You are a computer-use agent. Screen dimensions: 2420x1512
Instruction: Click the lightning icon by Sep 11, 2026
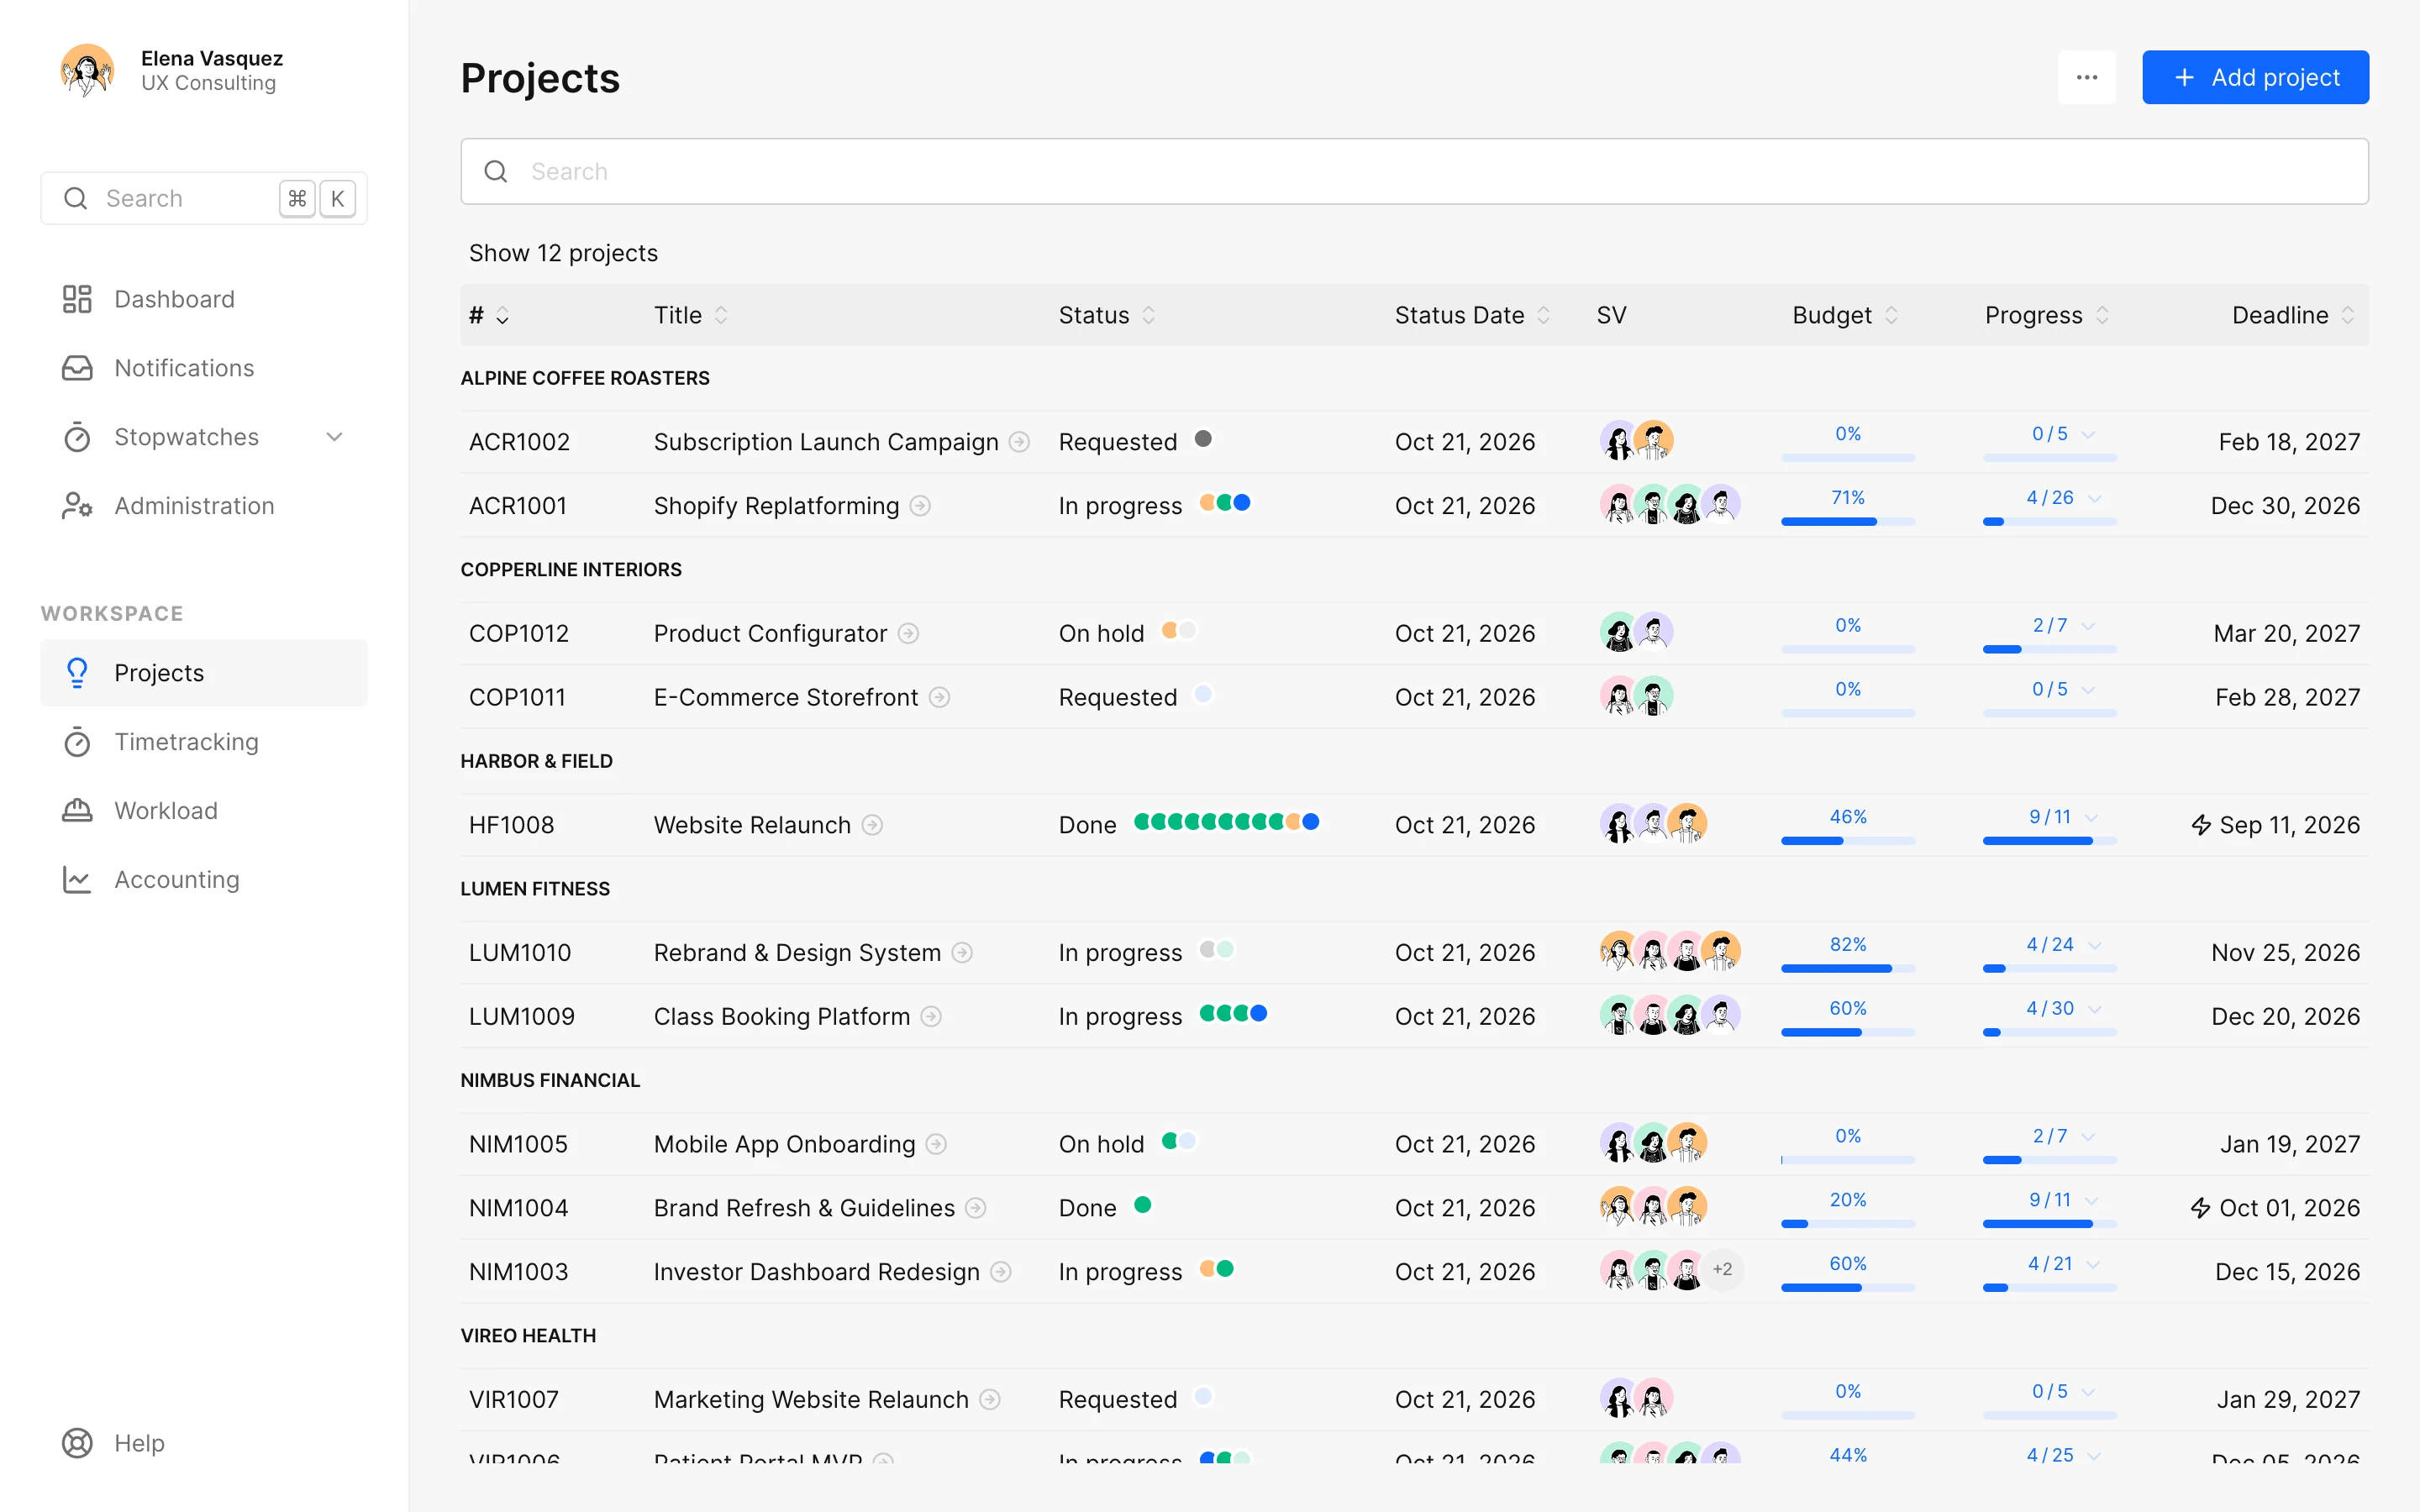(2200, 825)
